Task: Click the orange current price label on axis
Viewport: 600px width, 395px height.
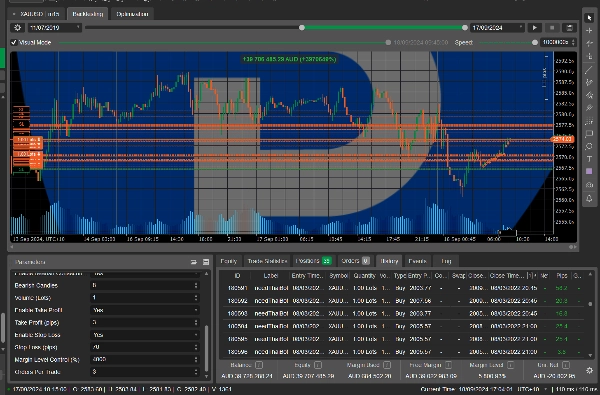Action: point(562,139)
